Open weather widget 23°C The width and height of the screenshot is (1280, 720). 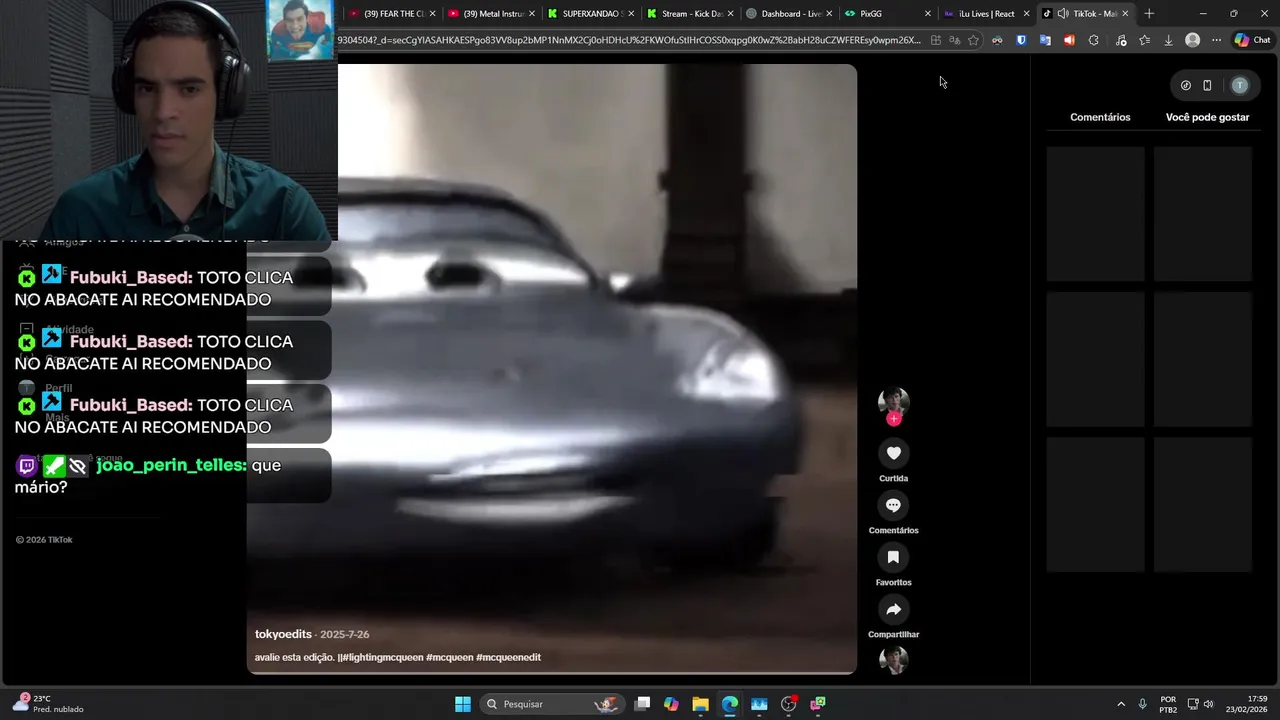point(47,704)
